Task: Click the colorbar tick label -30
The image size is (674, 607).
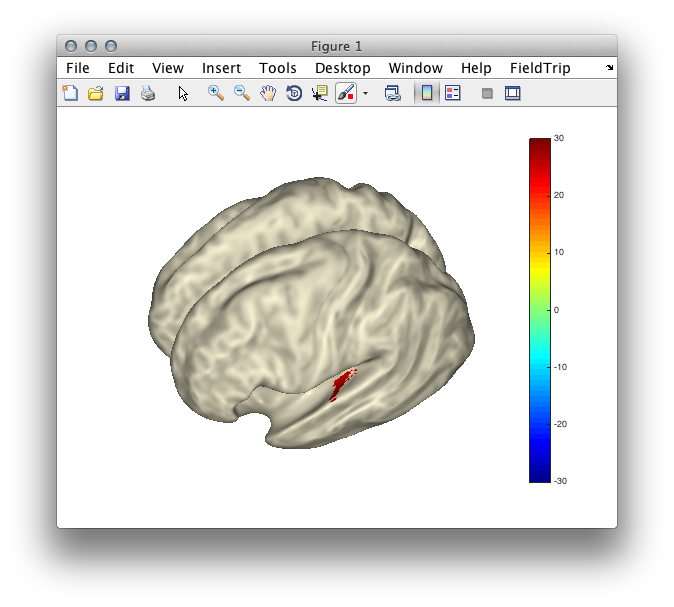Action: pos(560,481)
